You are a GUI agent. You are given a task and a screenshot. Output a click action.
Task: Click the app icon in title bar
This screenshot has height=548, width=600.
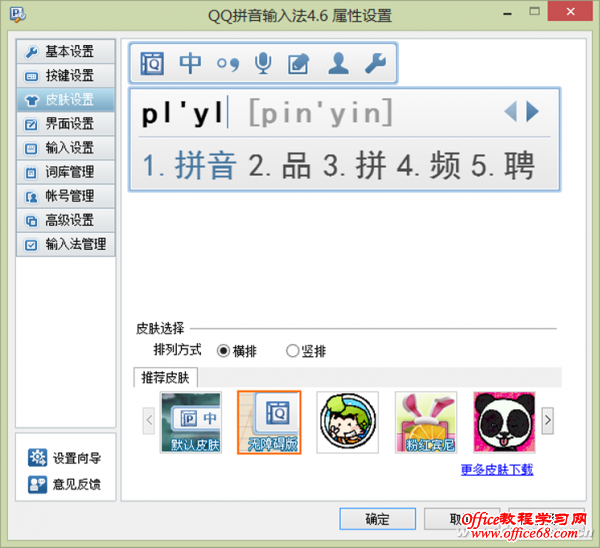(x=18, y=15)
